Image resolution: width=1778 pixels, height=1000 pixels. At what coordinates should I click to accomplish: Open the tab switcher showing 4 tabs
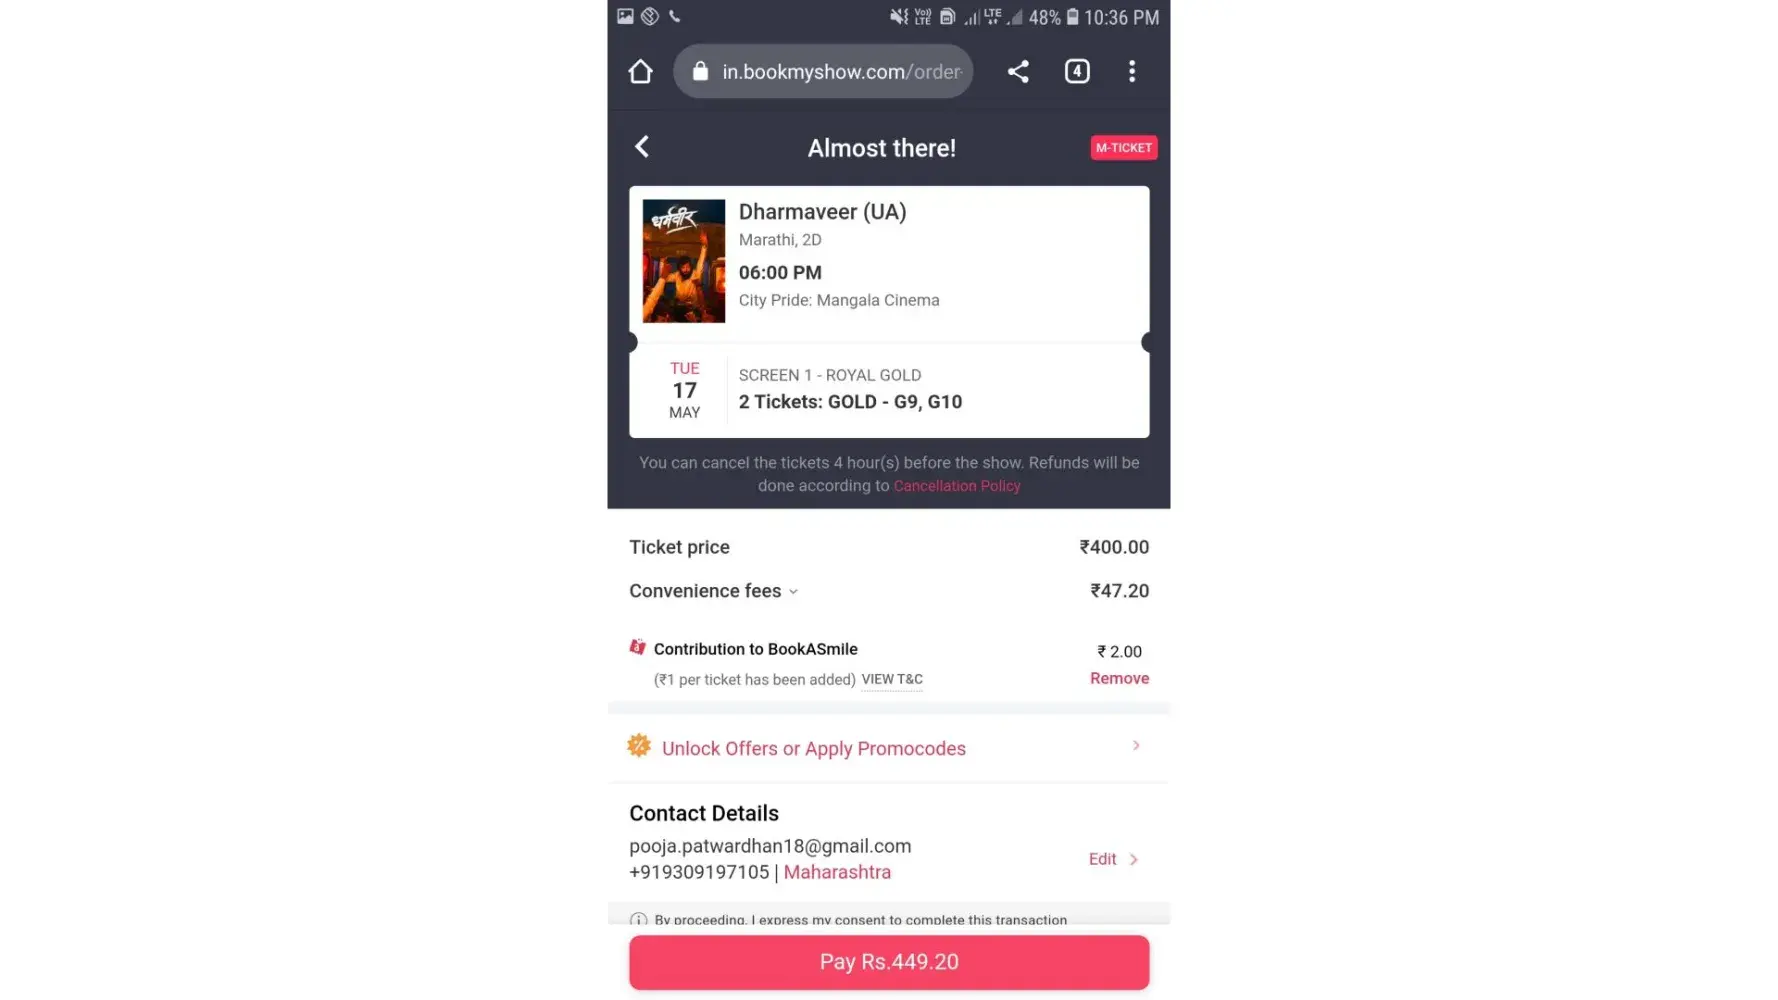[x=1077, y=71]
